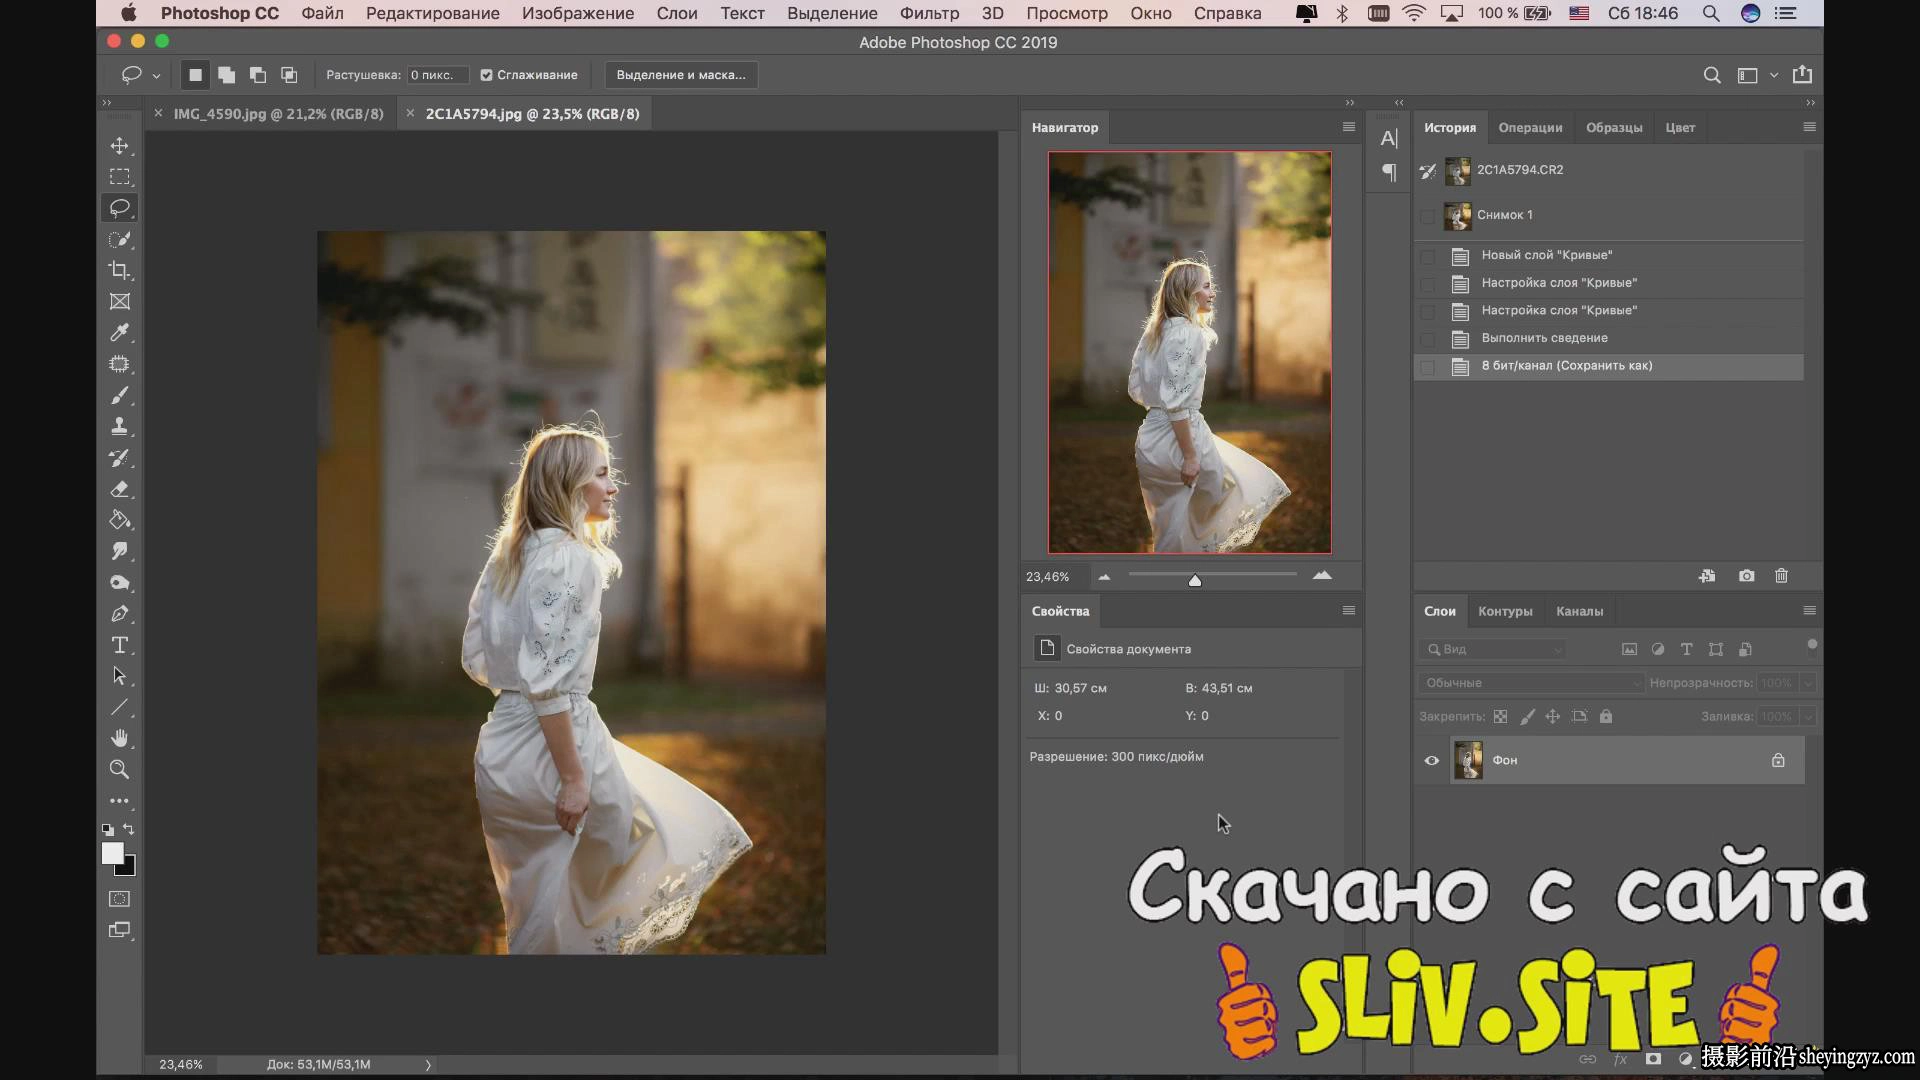Select the Move tool
Screen dimensions: 1920x1080
point(119,146)
